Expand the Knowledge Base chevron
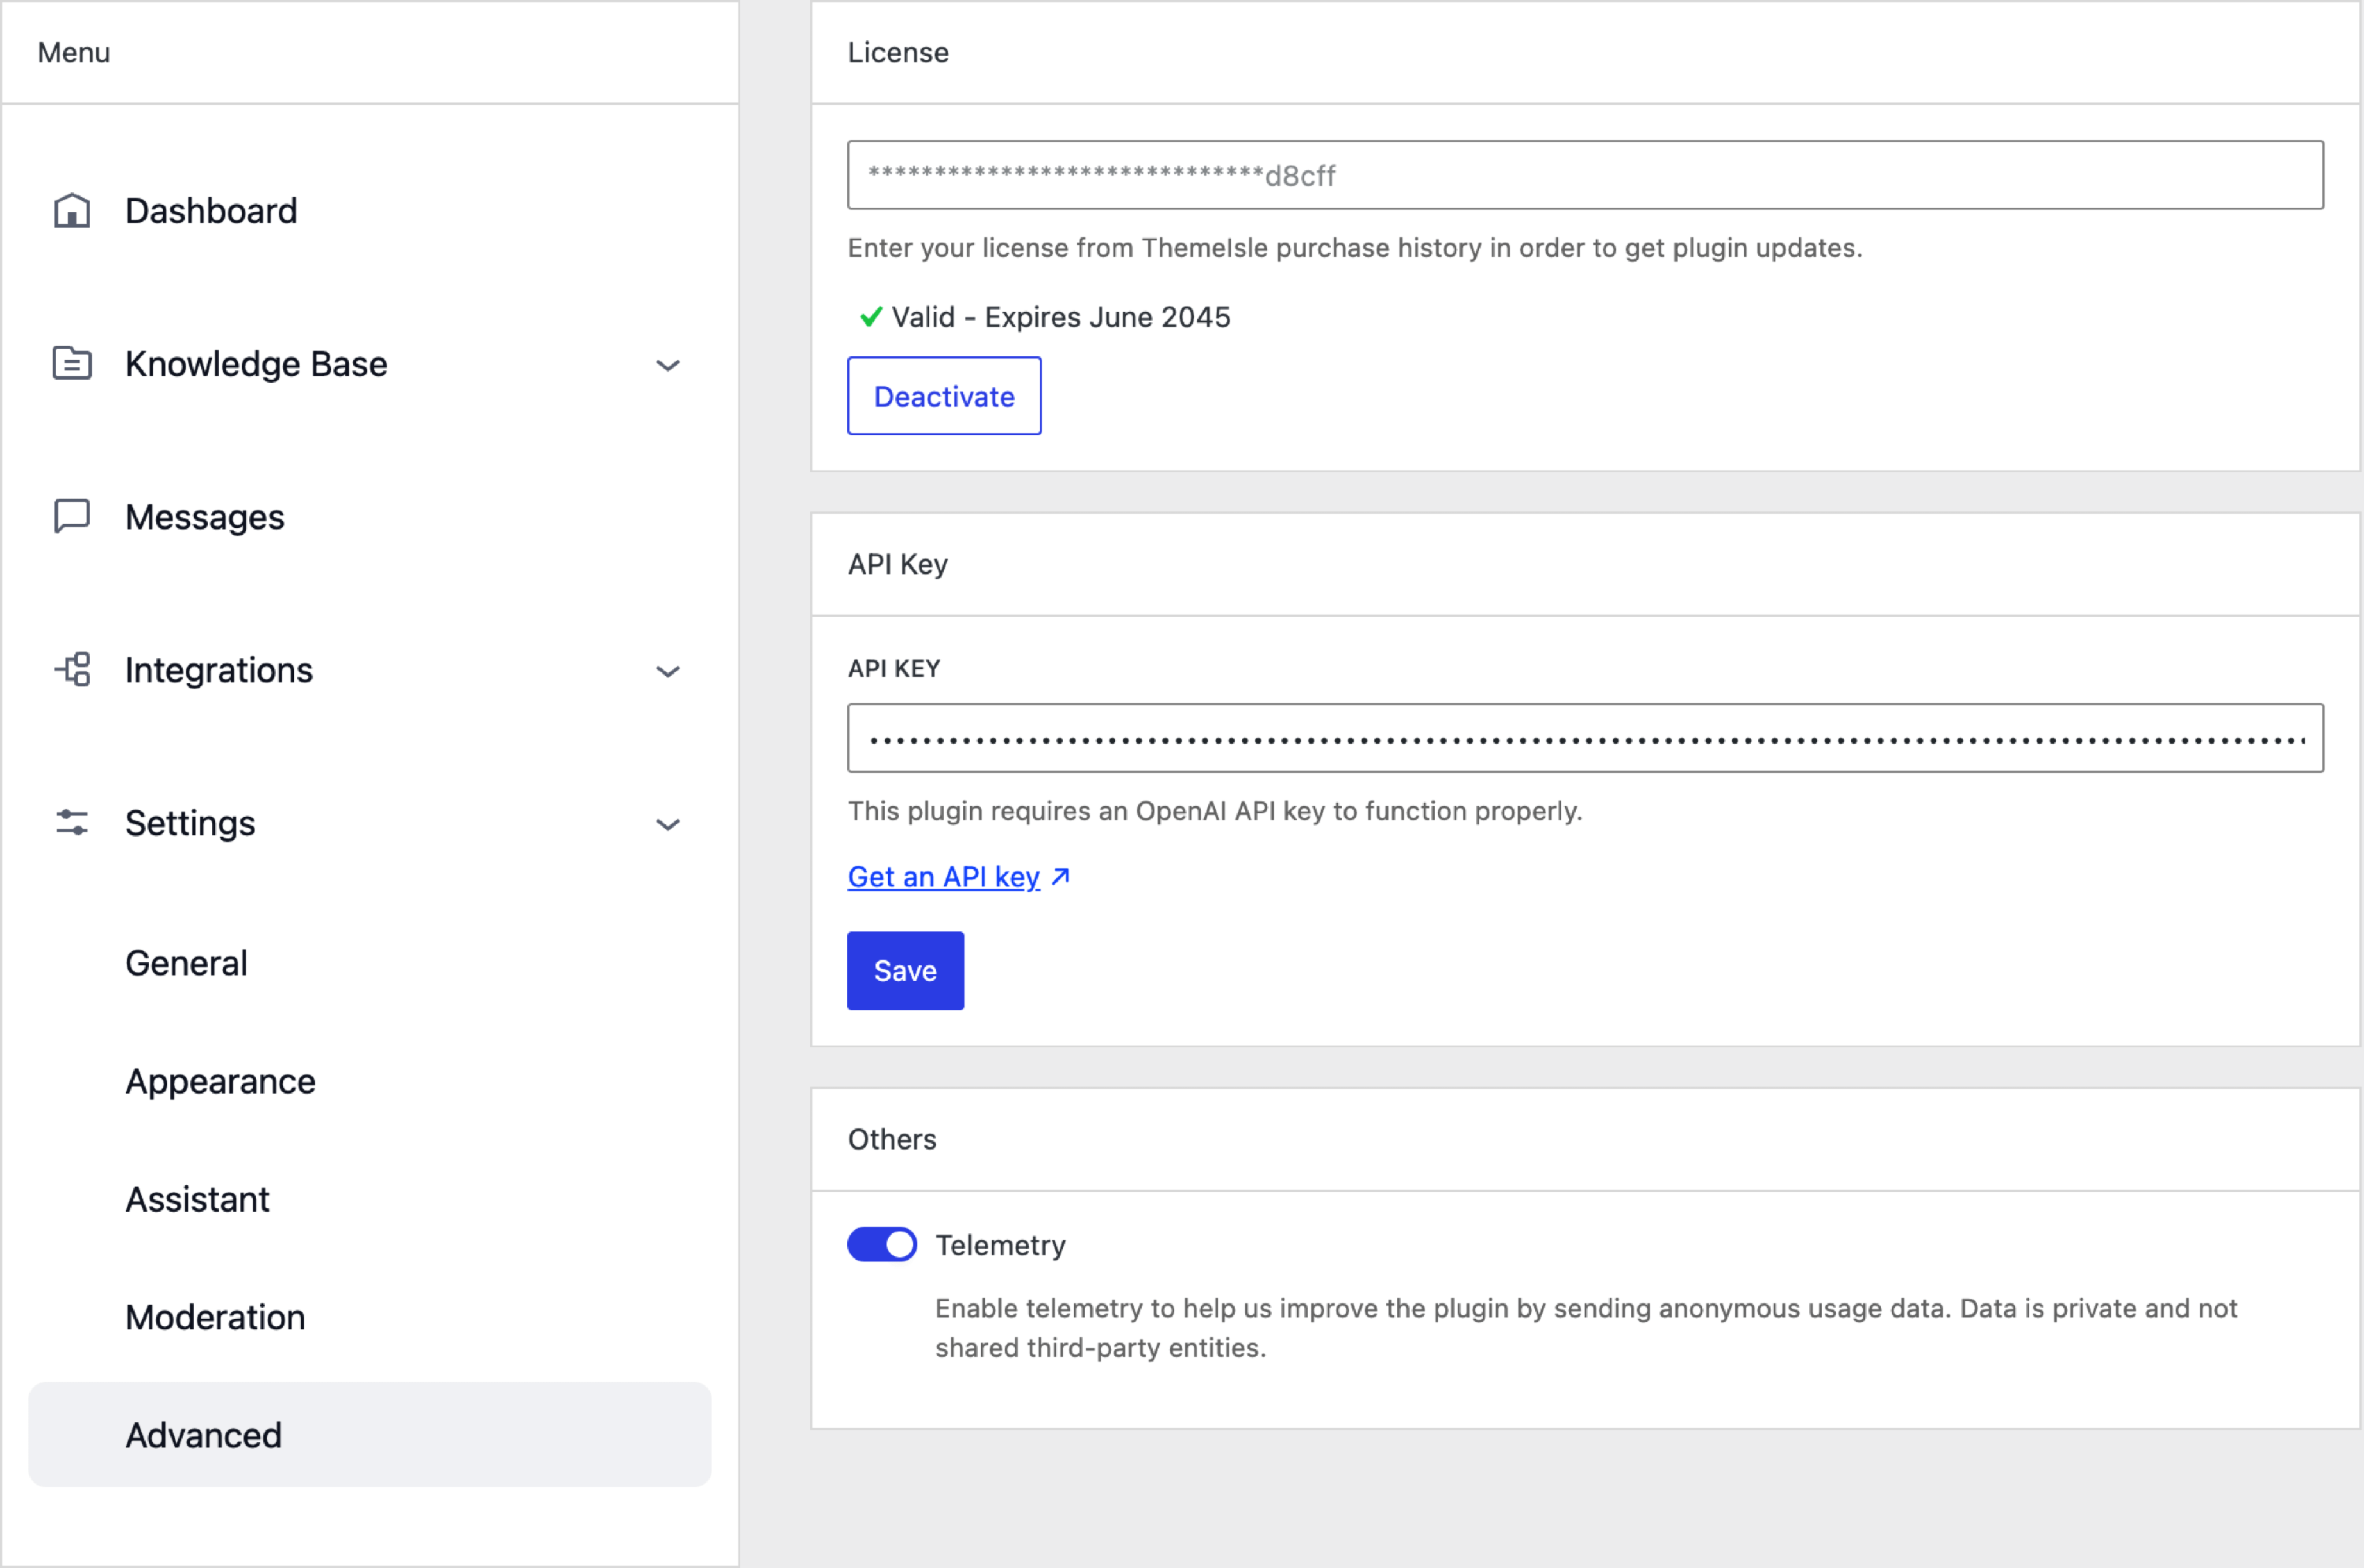2364x1568 pixels. coord(668,366)
